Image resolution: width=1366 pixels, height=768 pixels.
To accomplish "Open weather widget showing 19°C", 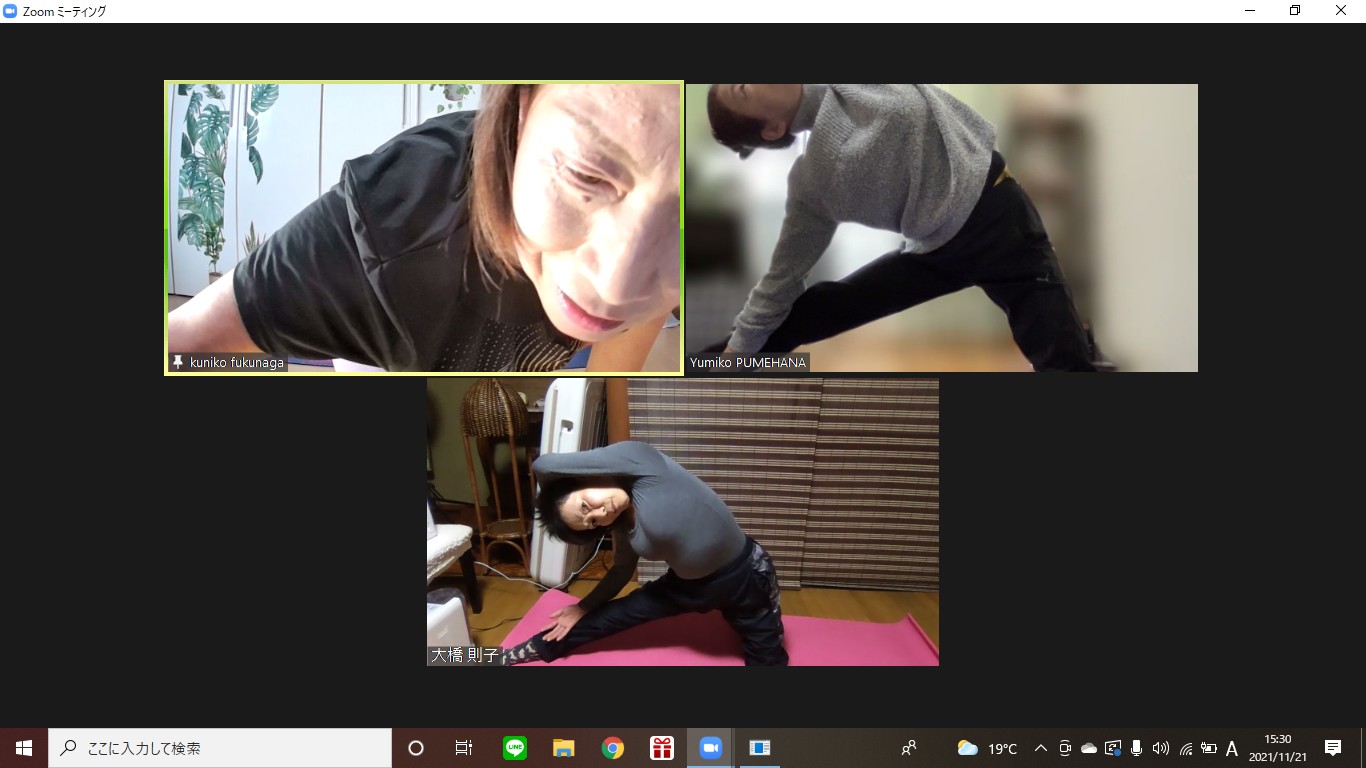I will (x=988, y=748).
